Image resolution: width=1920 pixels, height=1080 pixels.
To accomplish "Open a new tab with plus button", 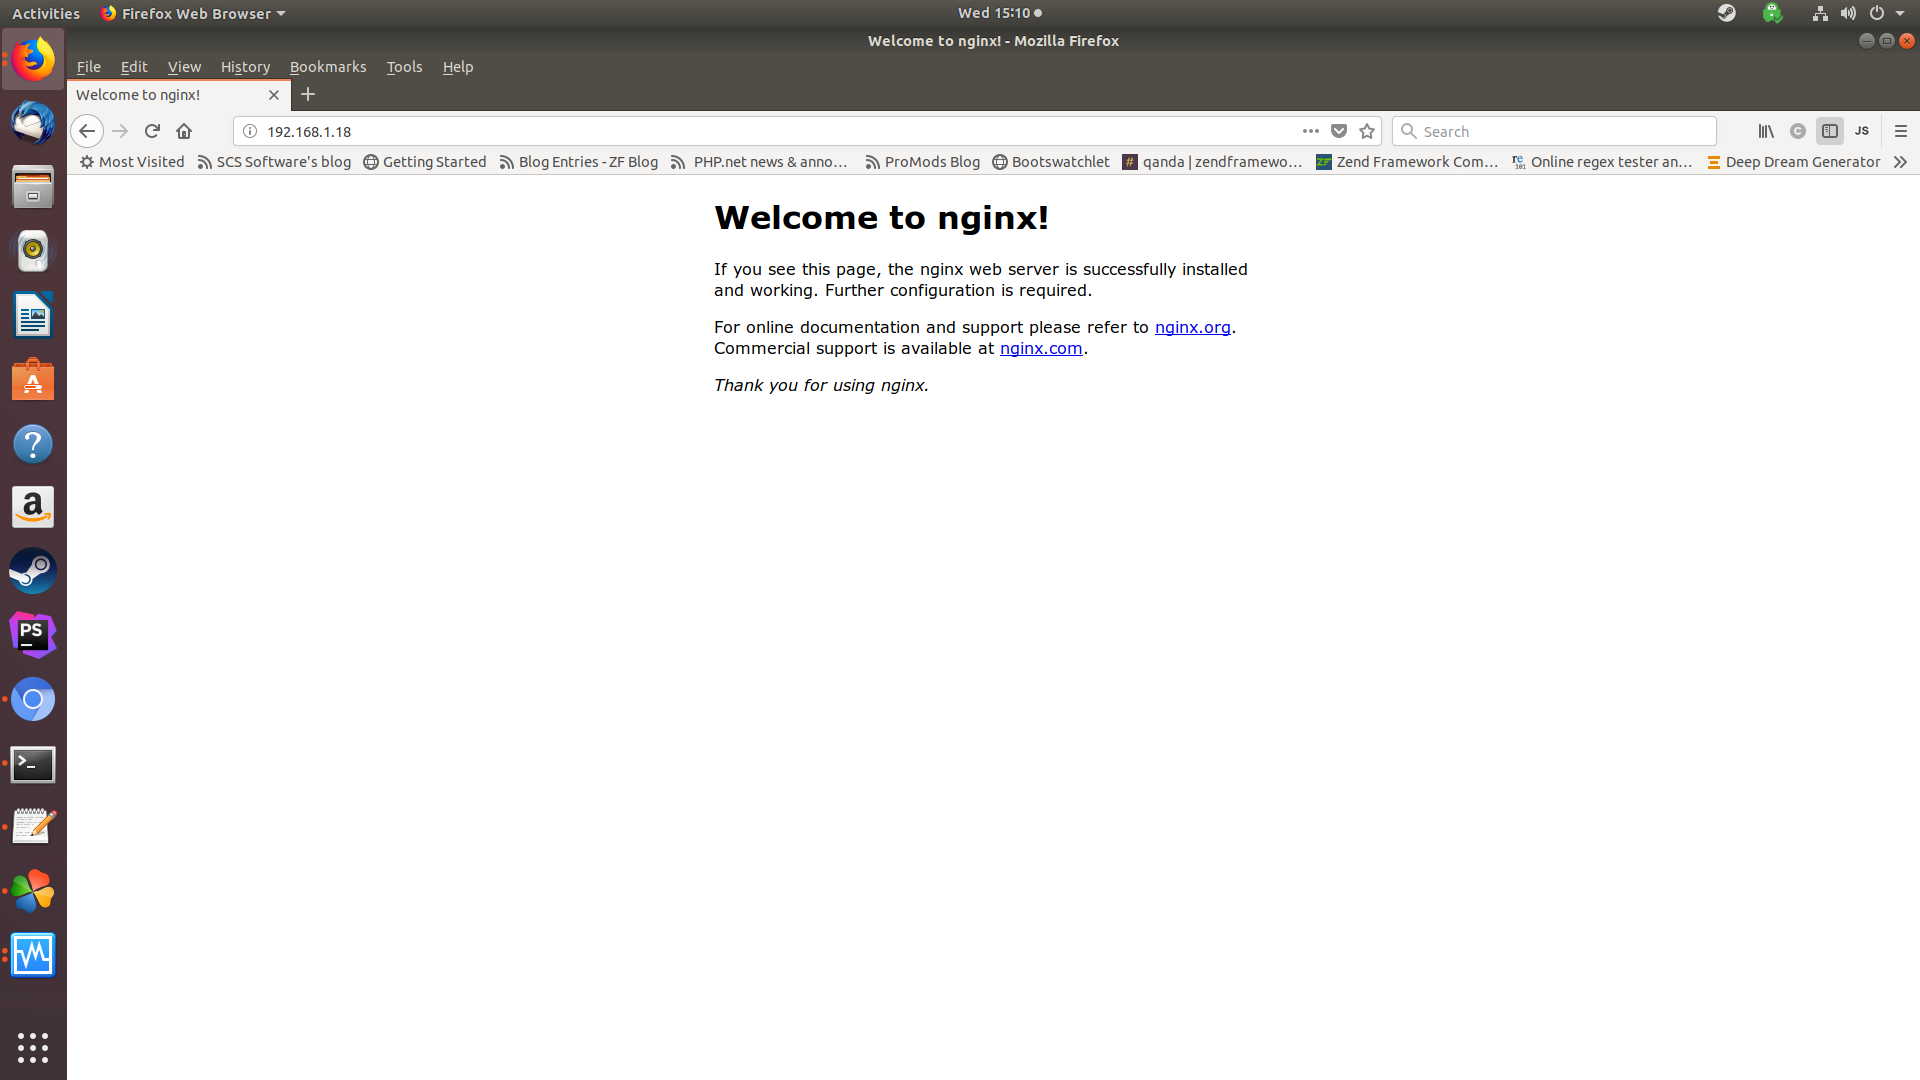I will 308,94.
